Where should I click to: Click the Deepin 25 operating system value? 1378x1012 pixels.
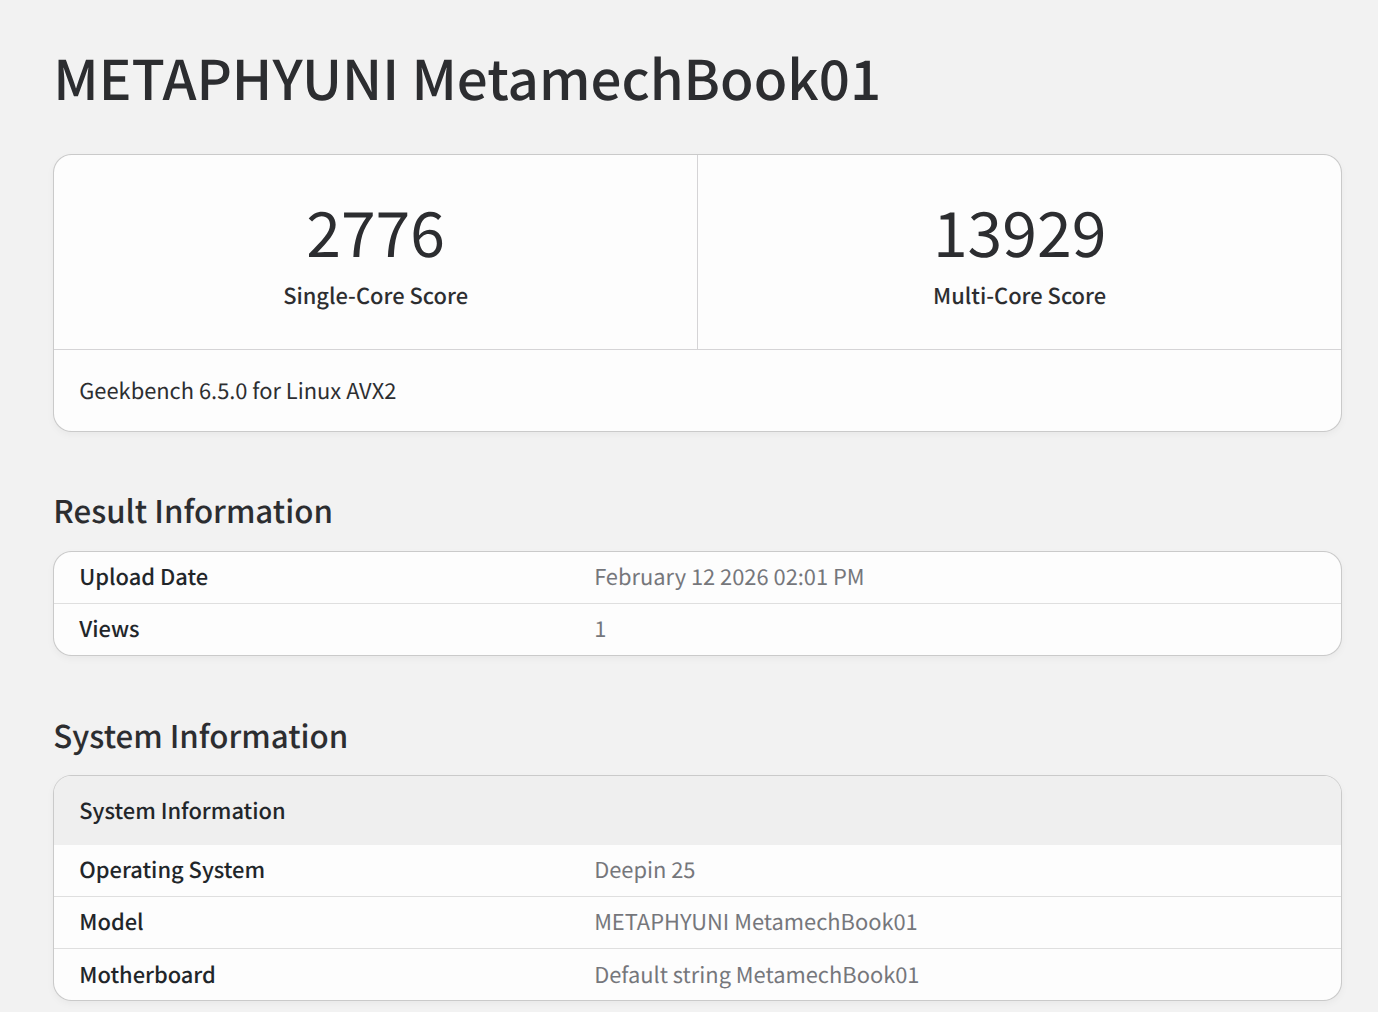[x=644, y=870]
